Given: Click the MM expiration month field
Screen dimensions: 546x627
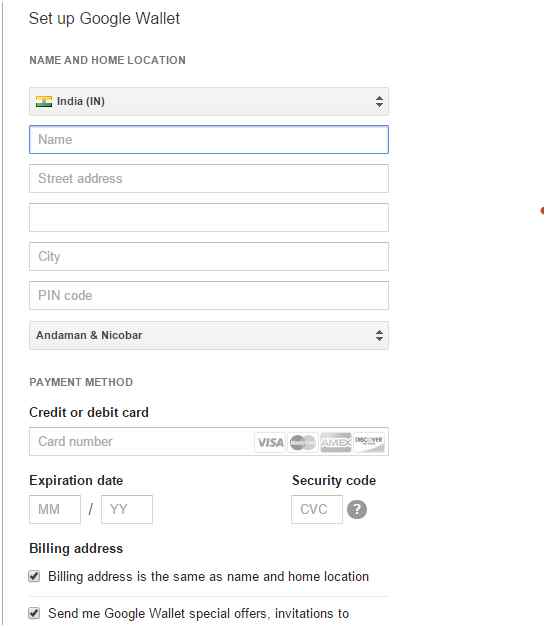Looking at the screenshot, I should pos(55,509).
